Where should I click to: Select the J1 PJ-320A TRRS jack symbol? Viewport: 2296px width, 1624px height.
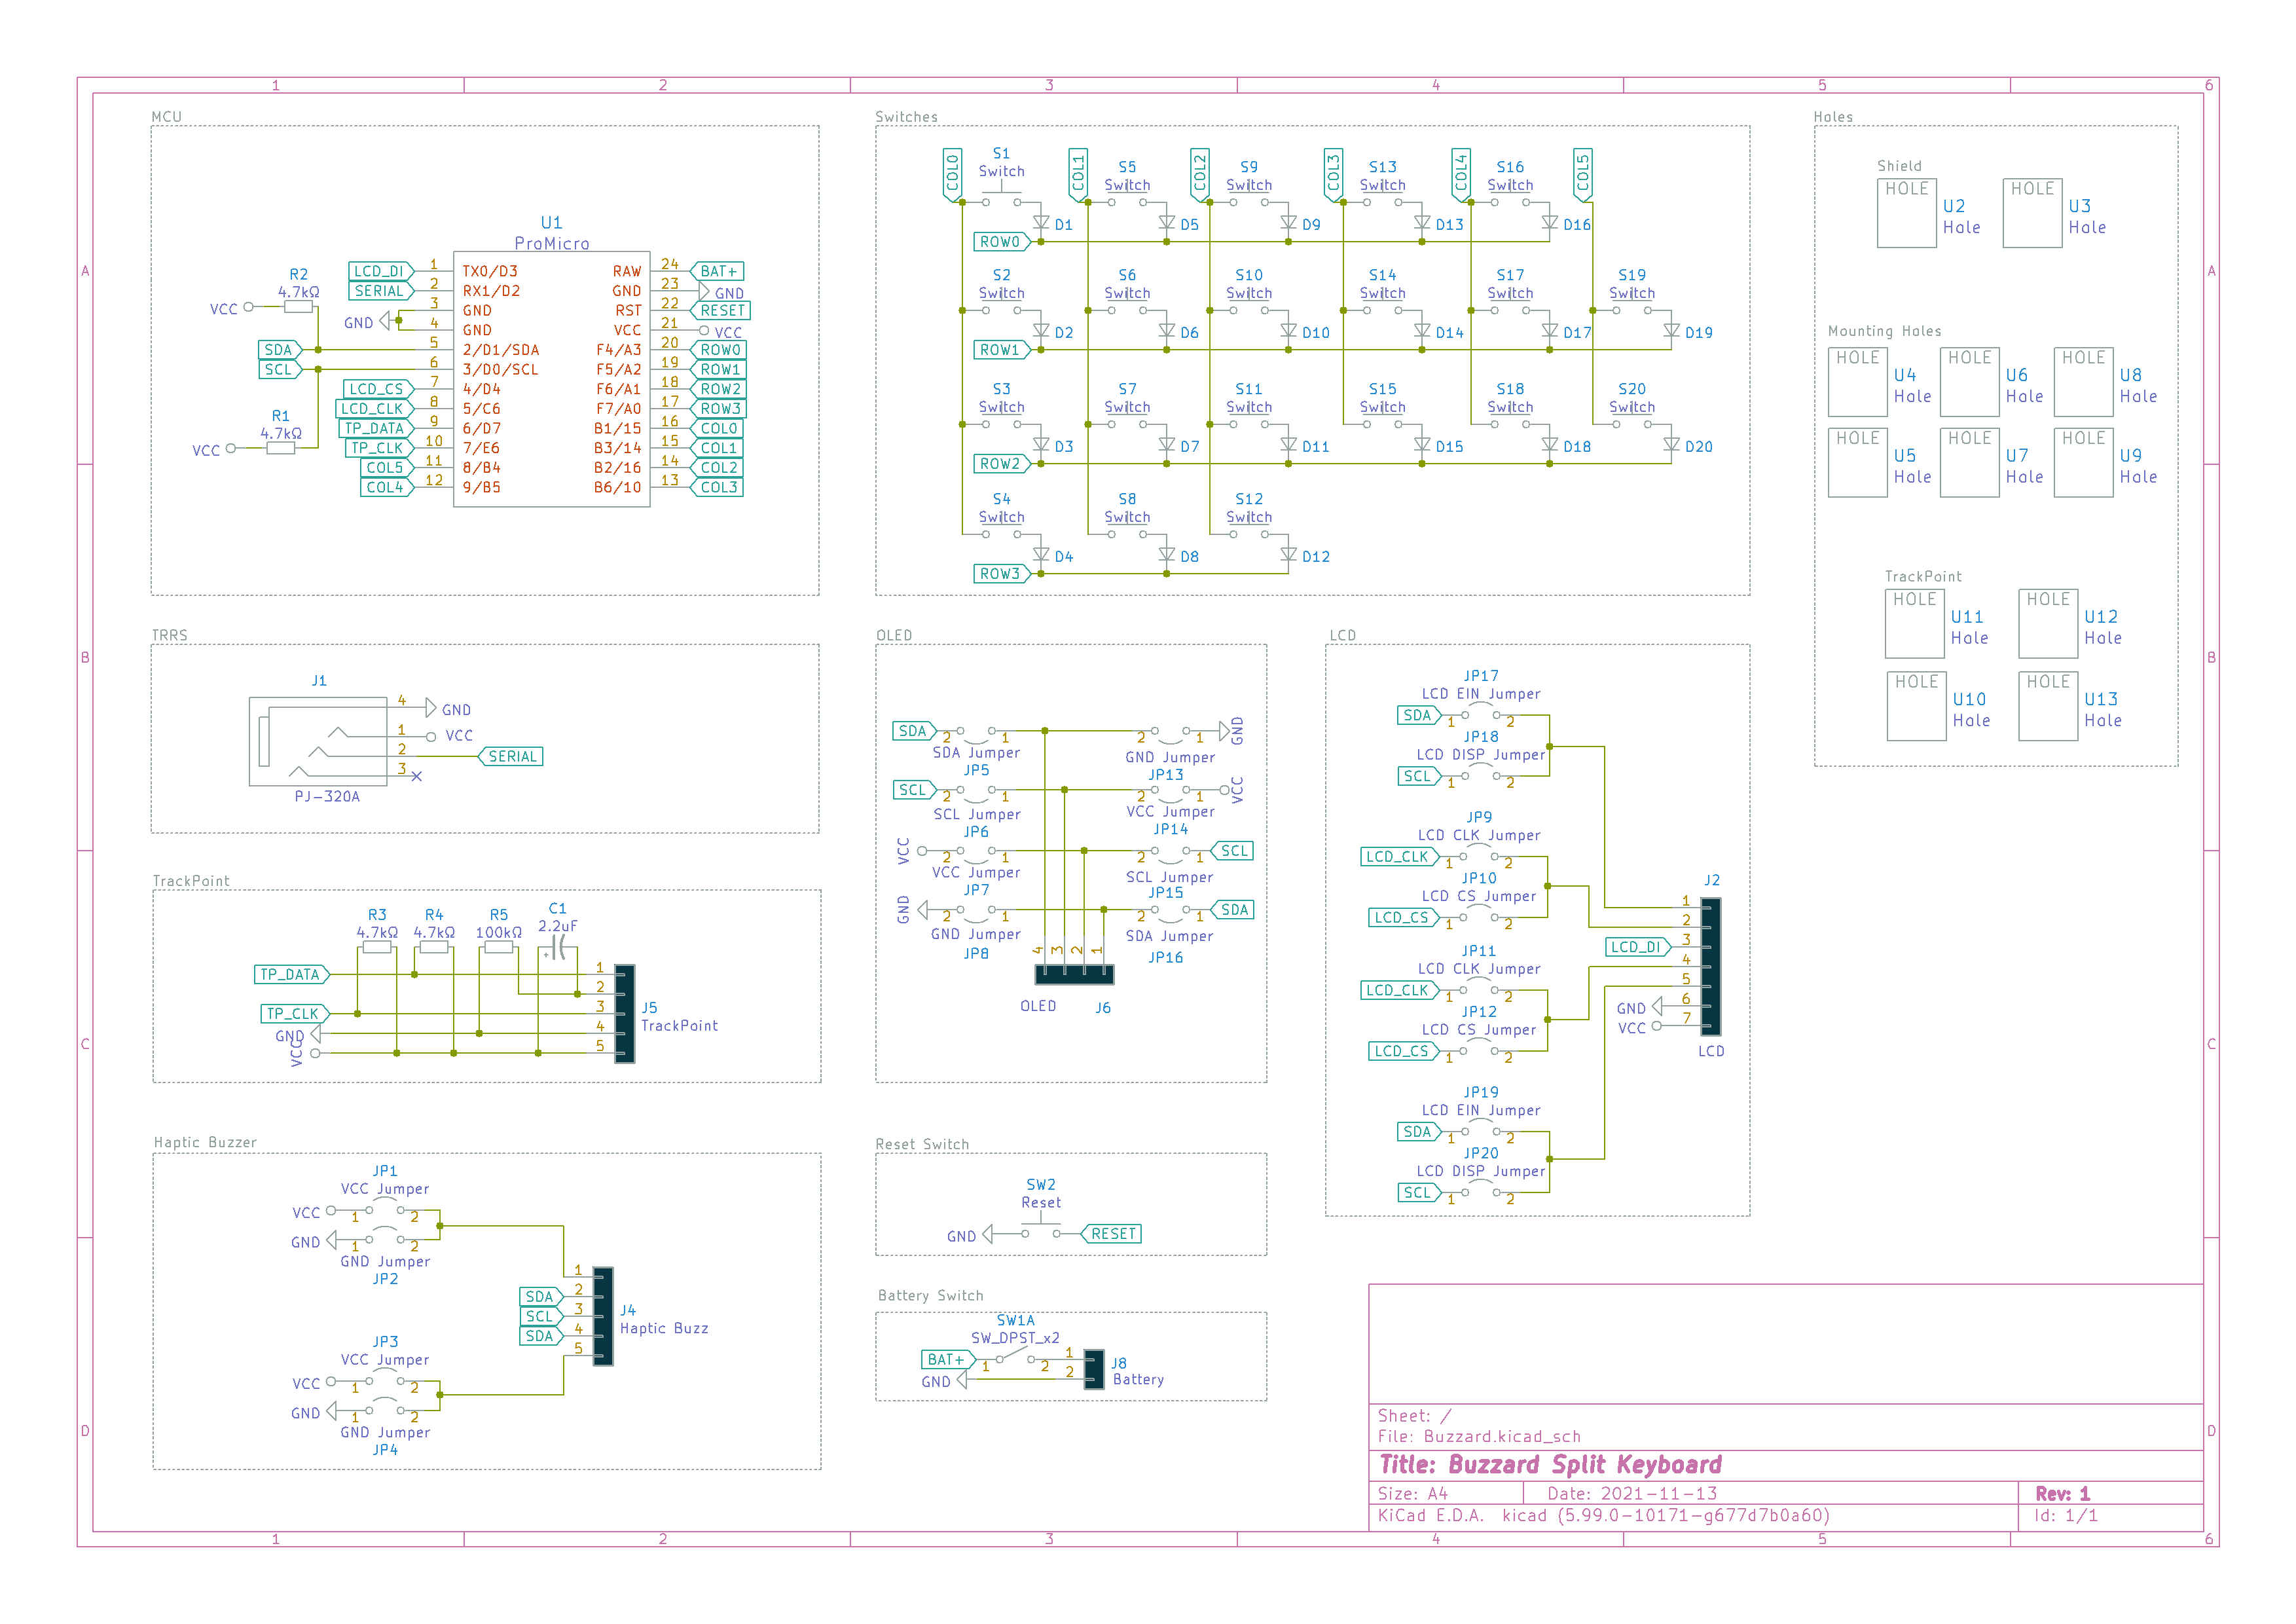[x=318, y=741]
